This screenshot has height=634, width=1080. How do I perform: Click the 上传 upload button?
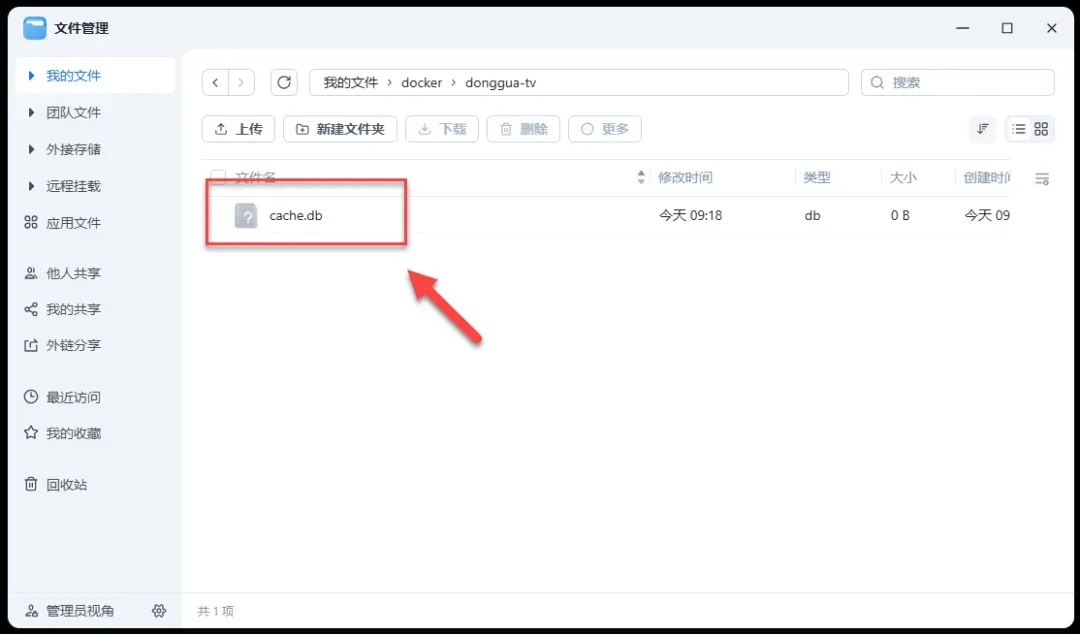click(238, 129)
